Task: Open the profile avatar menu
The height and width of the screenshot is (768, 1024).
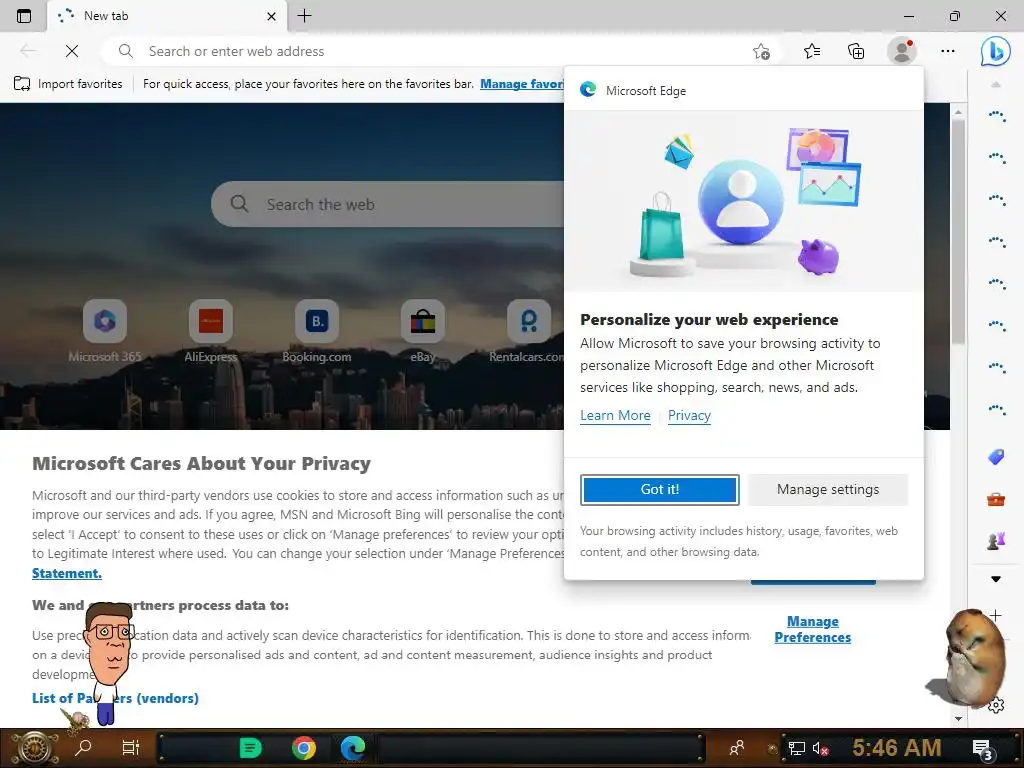Action: tap(902, 51)
